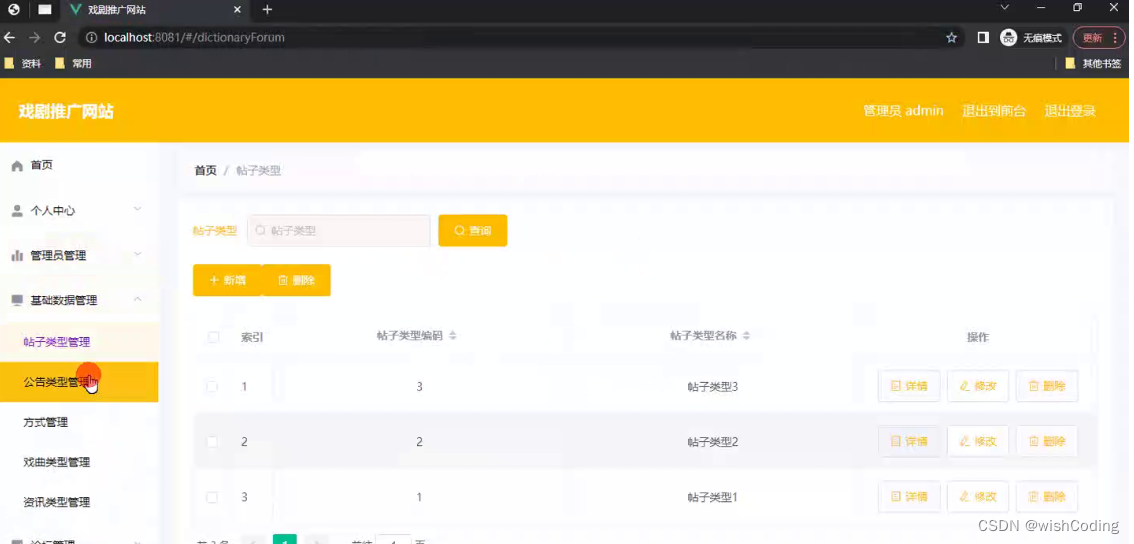Screen dimensions: 1134x544
Task: Open the 资料 bookmarks folder
Action: click(22, 64)
